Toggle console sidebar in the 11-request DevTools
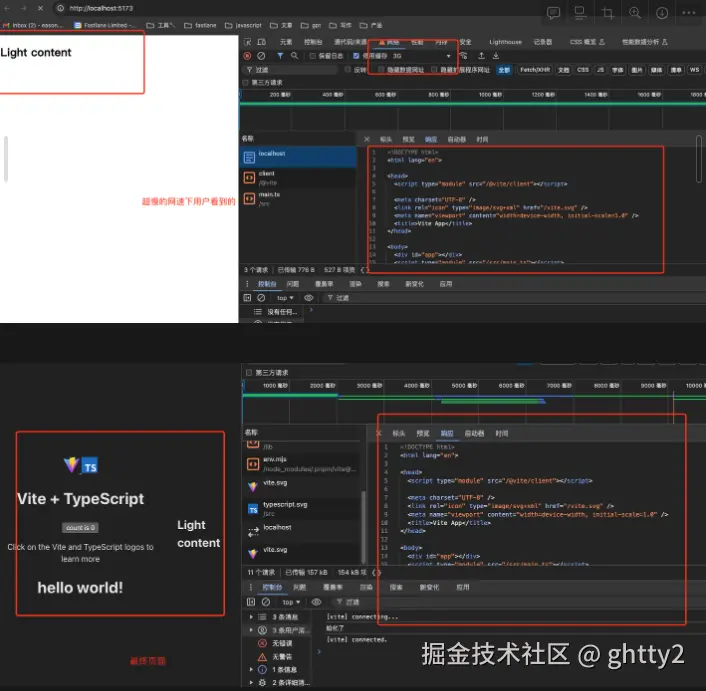The width and height of the screenshot is (706, 691). coord(251,602)
